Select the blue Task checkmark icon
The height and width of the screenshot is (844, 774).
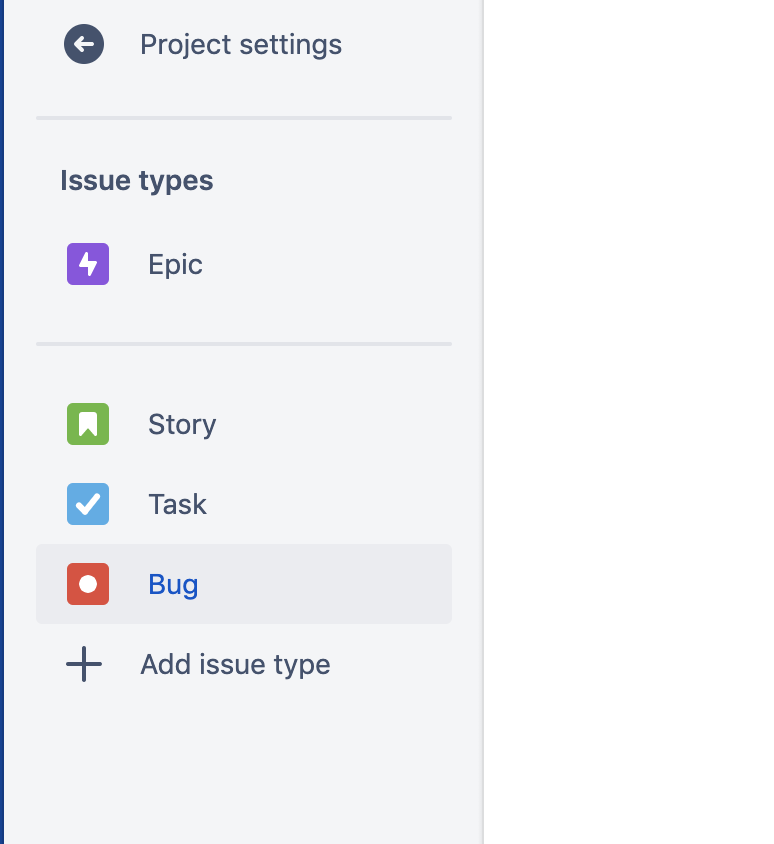click(x=87, y=503)
